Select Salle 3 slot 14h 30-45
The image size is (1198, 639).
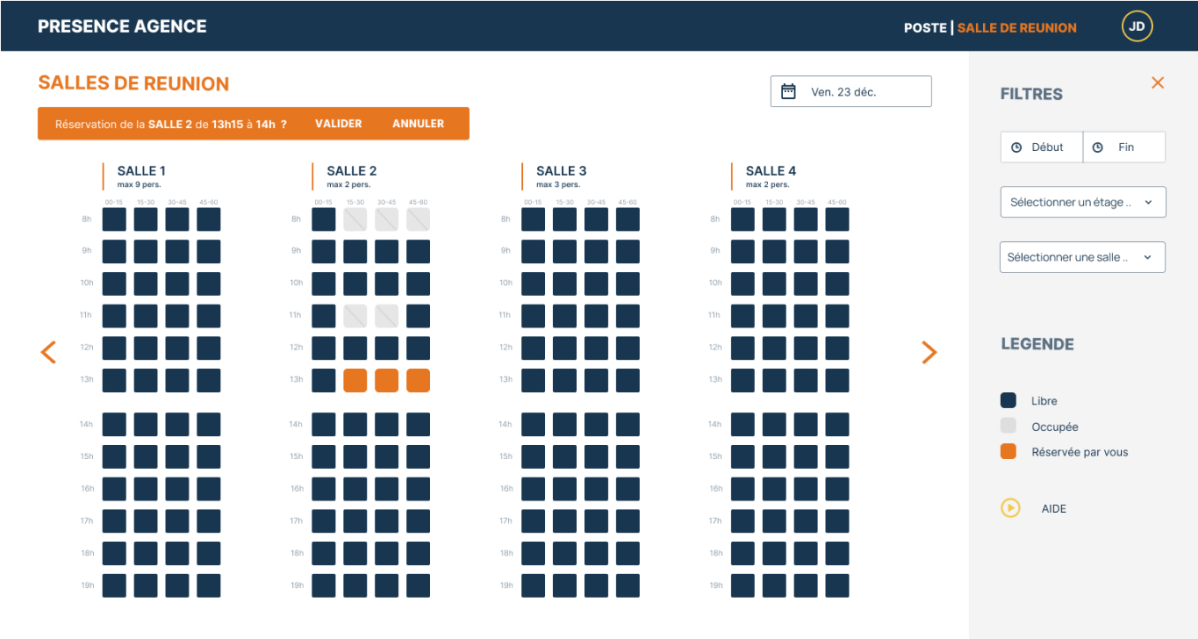point(596,425)
